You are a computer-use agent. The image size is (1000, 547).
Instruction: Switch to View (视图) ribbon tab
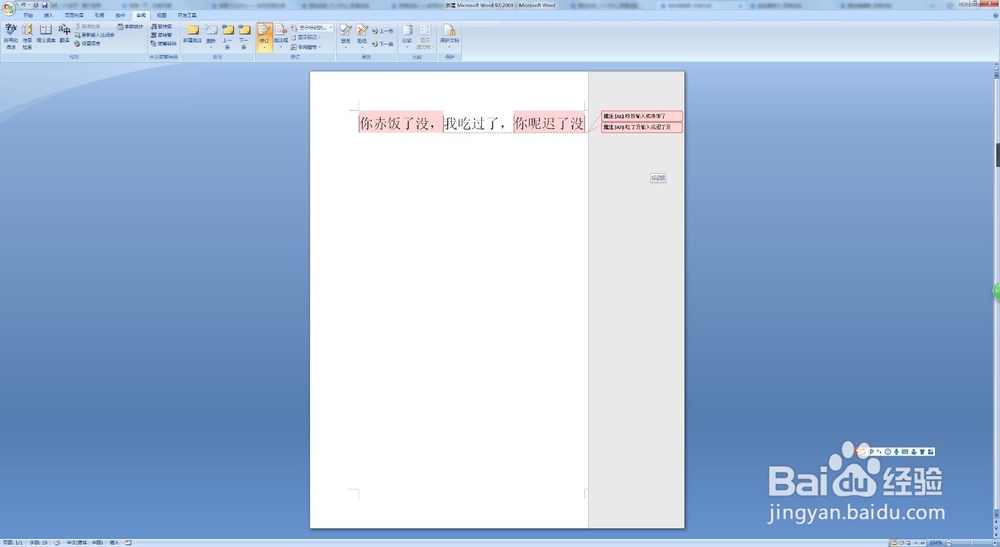point(161,15)
